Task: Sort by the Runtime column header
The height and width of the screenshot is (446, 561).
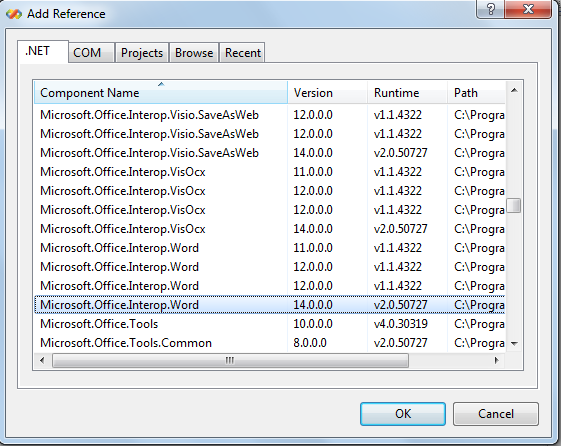Action: click(x=408, y=93)
